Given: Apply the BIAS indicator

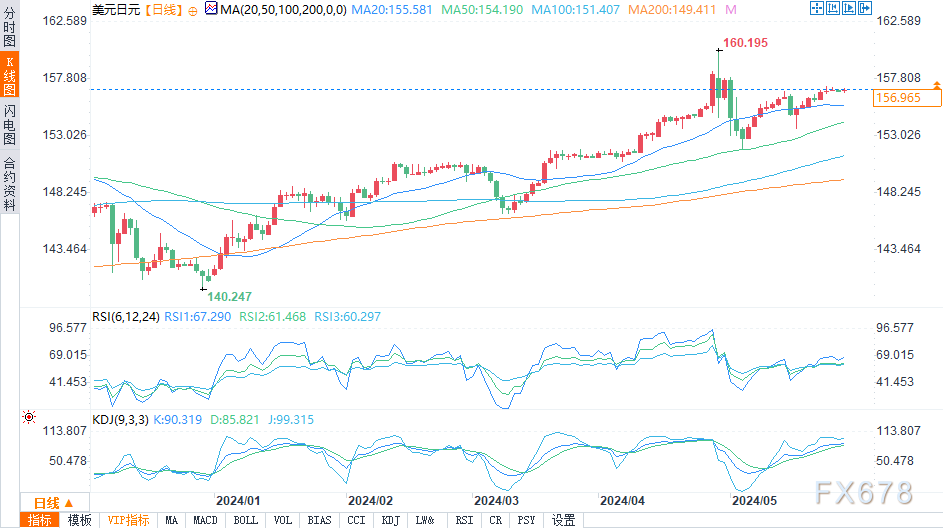Looking at the screenshot, I should point(319,520).
